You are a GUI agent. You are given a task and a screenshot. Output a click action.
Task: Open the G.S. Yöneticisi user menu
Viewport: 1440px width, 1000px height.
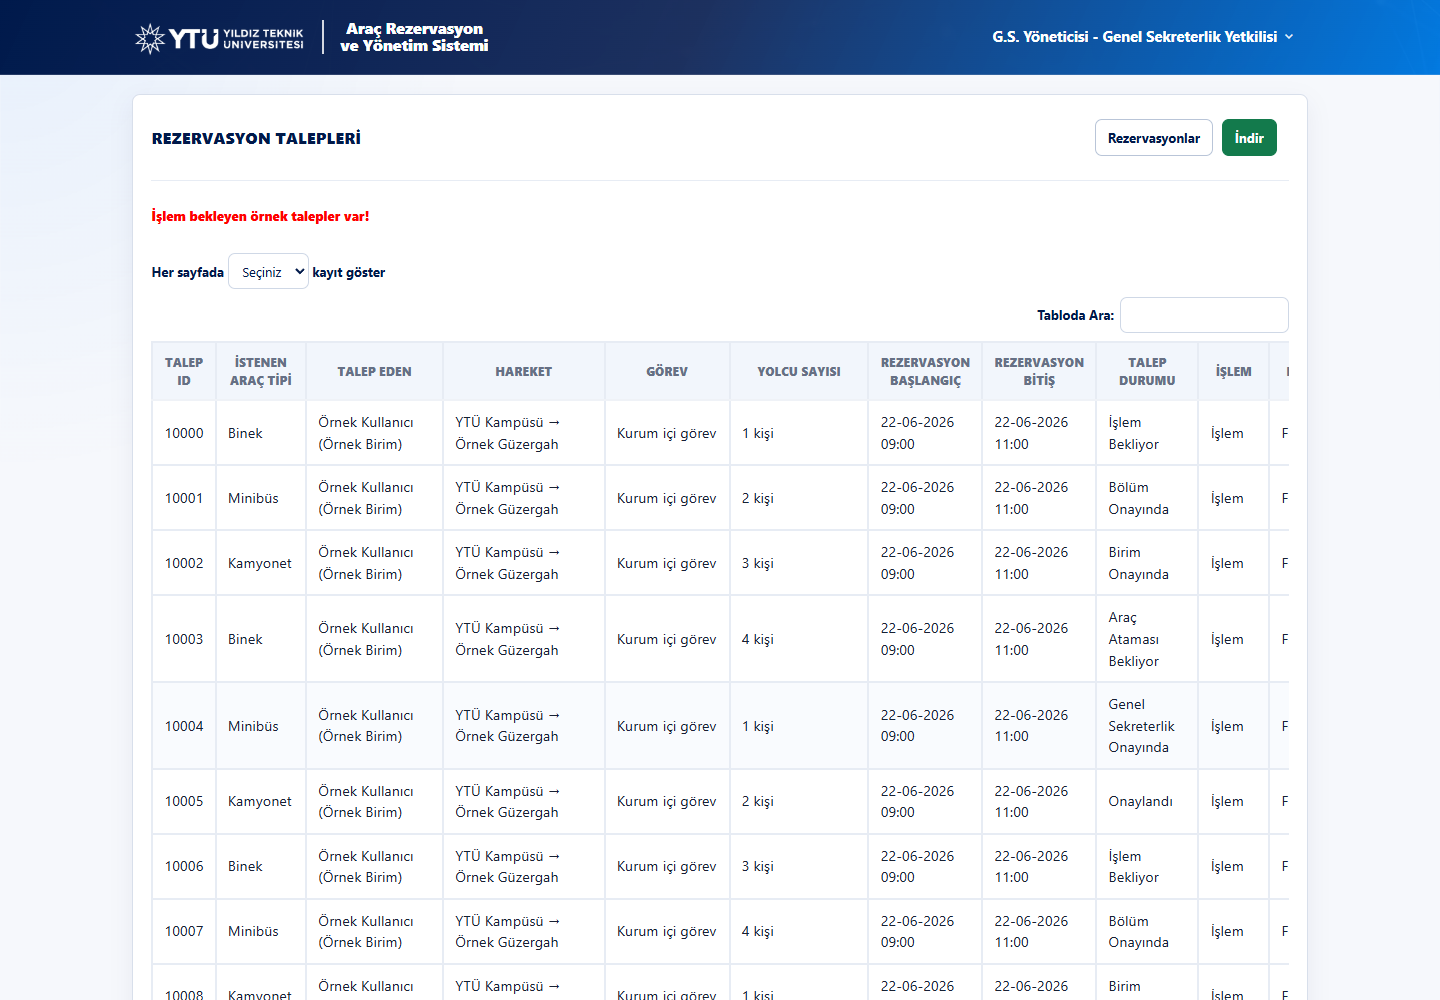click(1142, 37)
